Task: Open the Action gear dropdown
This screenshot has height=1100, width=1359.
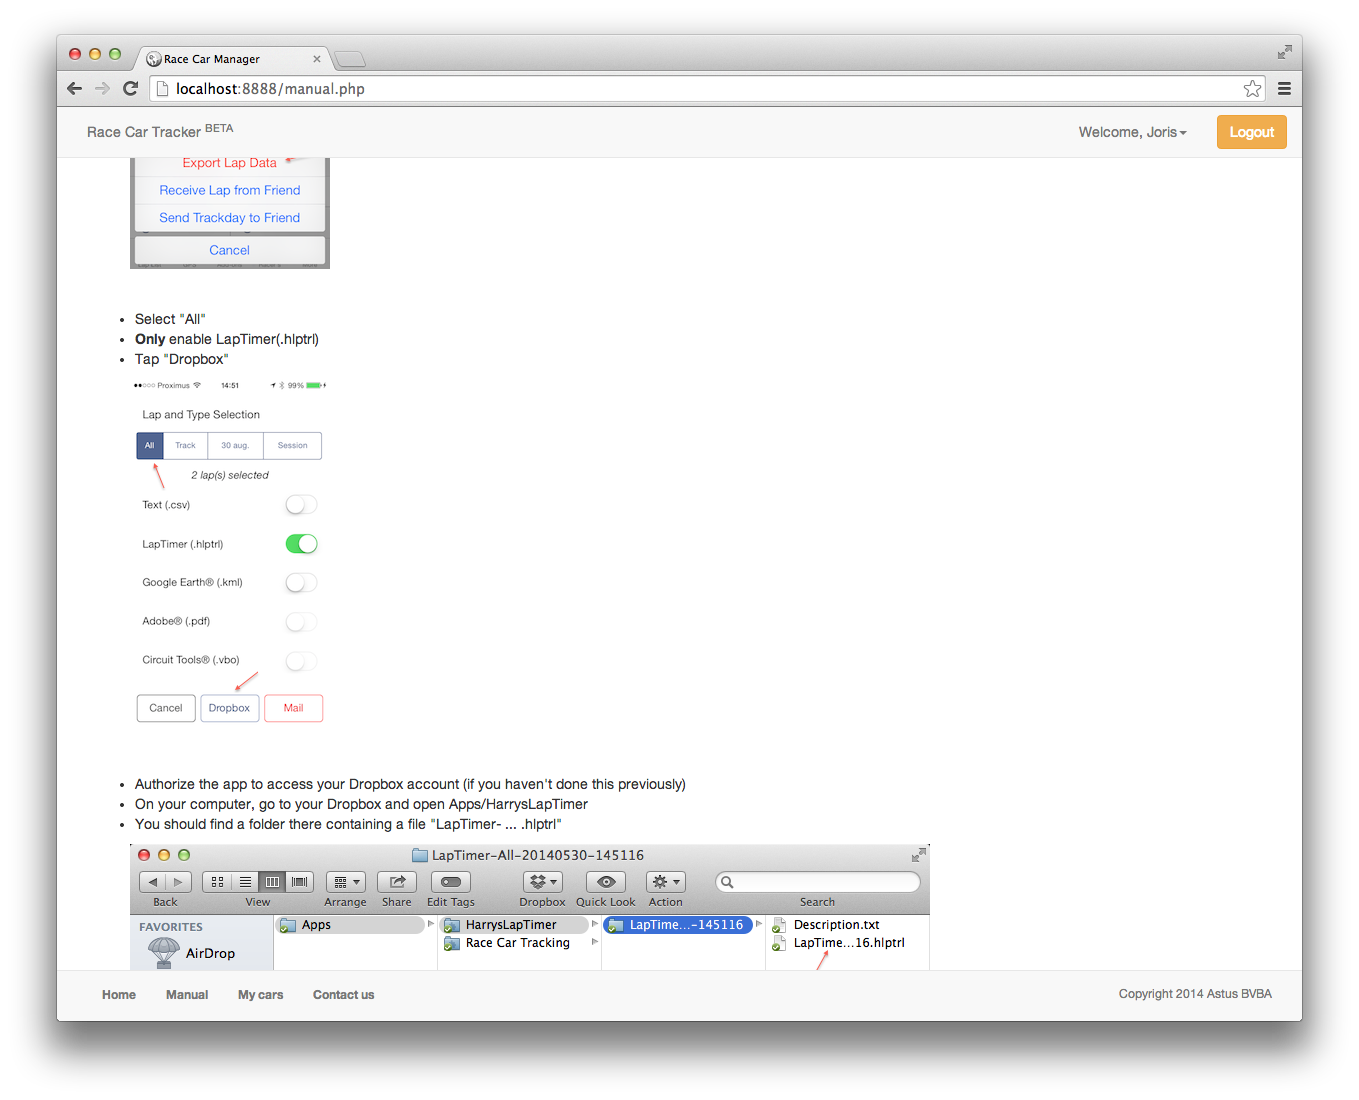Action: (665, 882)
